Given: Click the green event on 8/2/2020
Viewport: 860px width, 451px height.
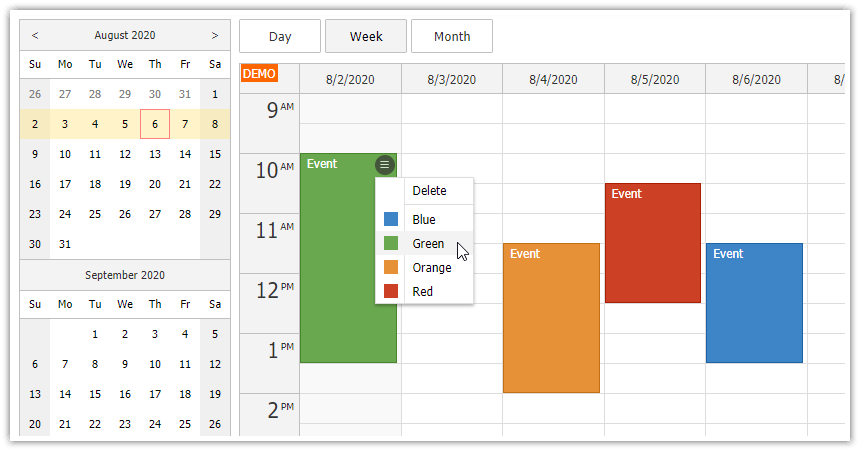Looking at the screenshot, I should [x=336, y=280].
